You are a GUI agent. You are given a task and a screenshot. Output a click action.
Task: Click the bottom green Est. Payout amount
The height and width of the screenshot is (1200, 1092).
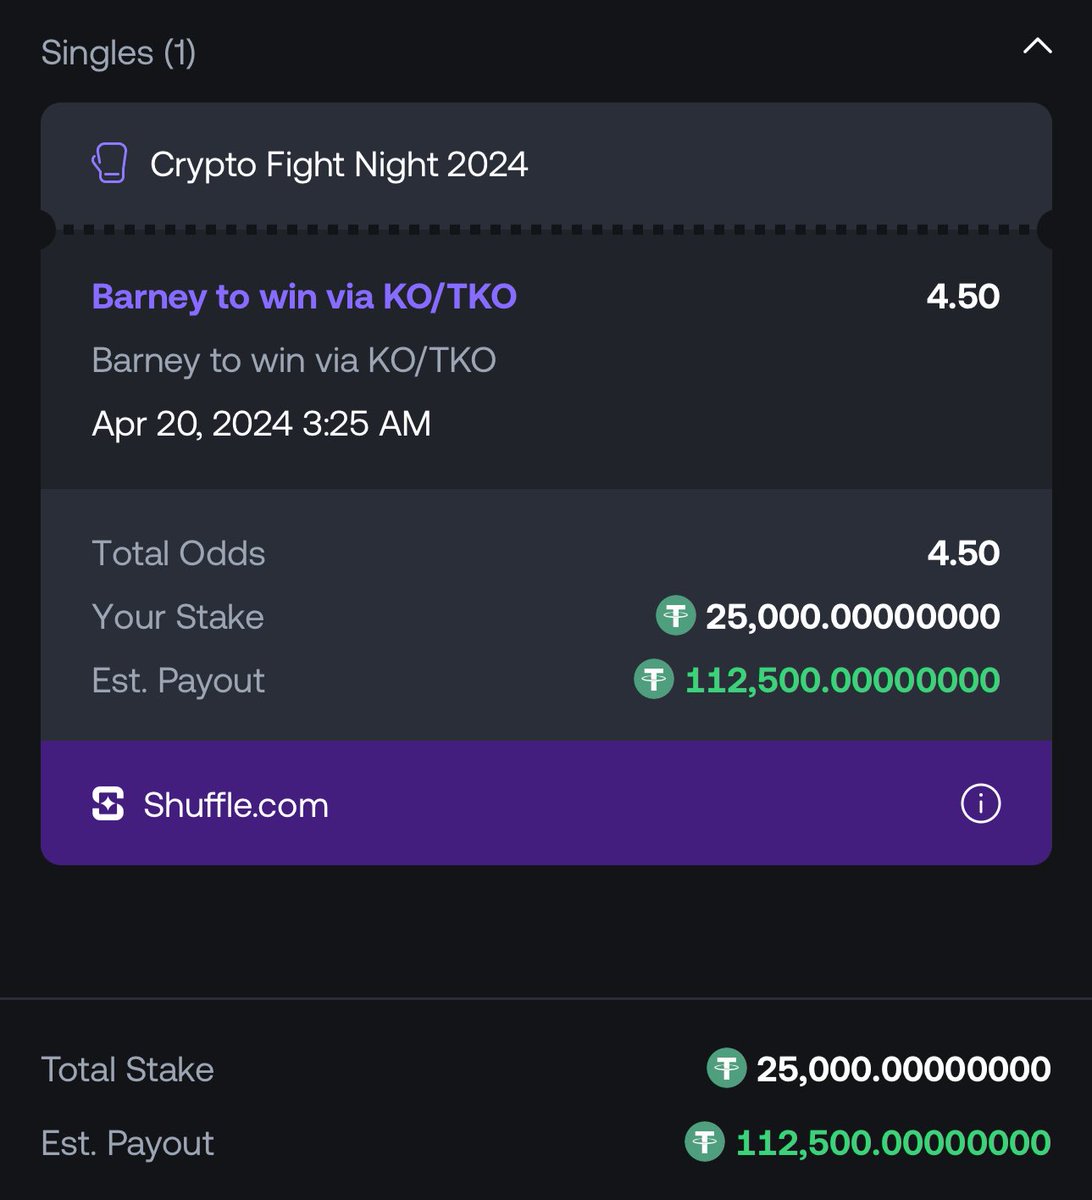tap(893, 1143)
